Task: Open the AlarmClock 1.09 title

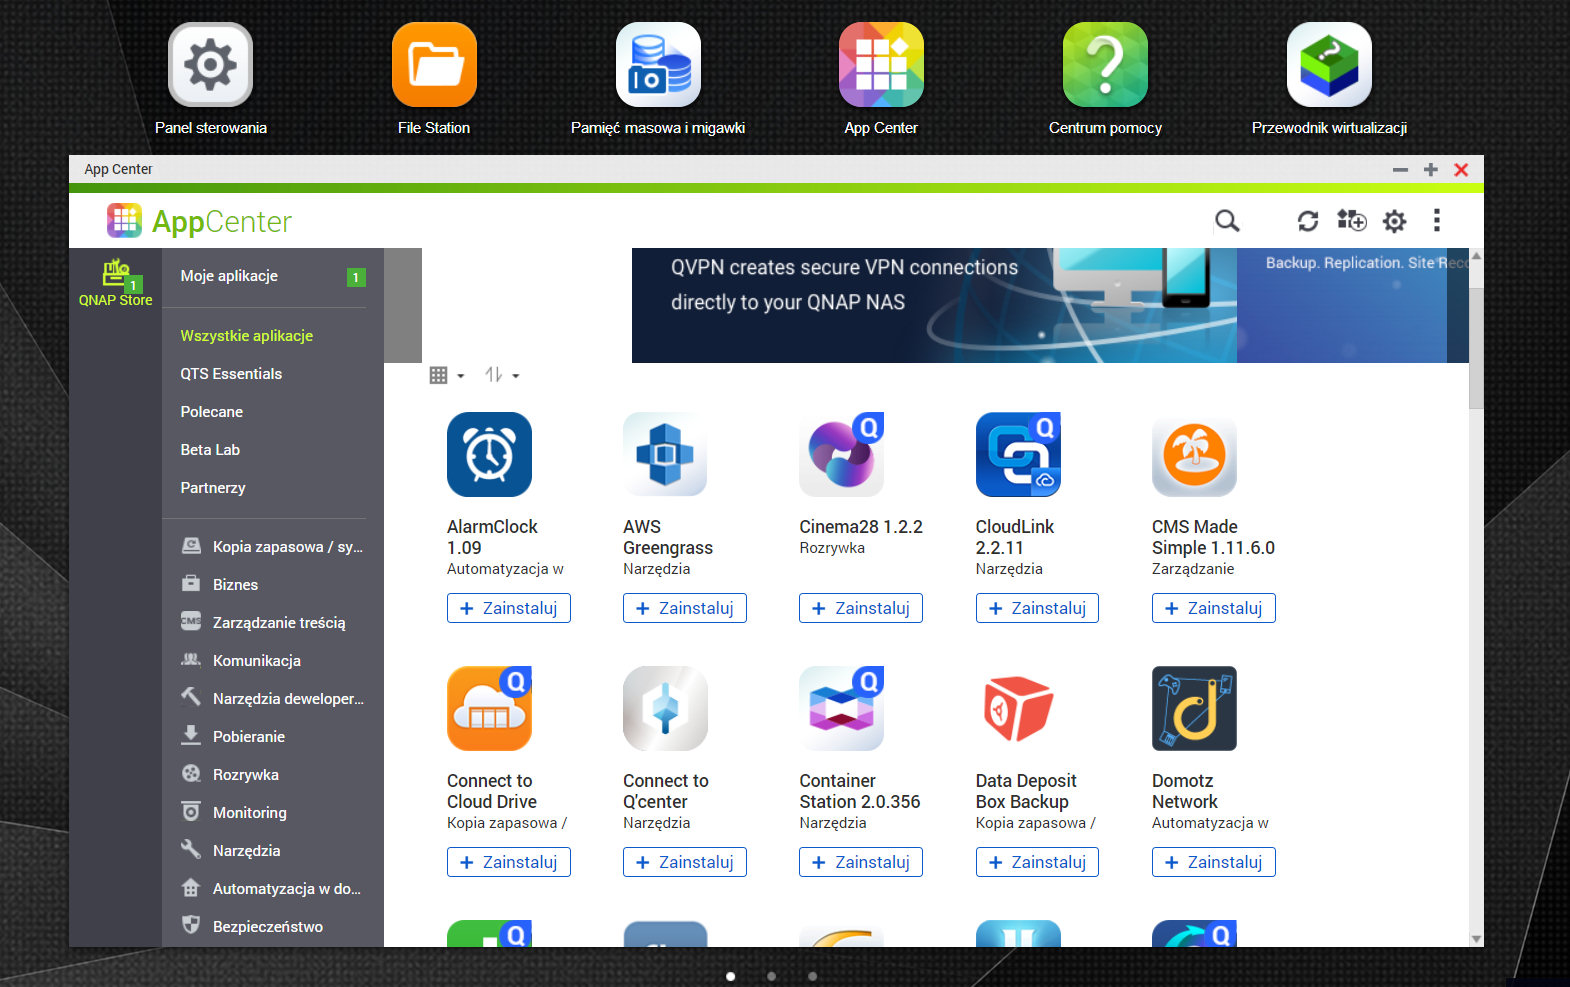Action: [492, 537]
